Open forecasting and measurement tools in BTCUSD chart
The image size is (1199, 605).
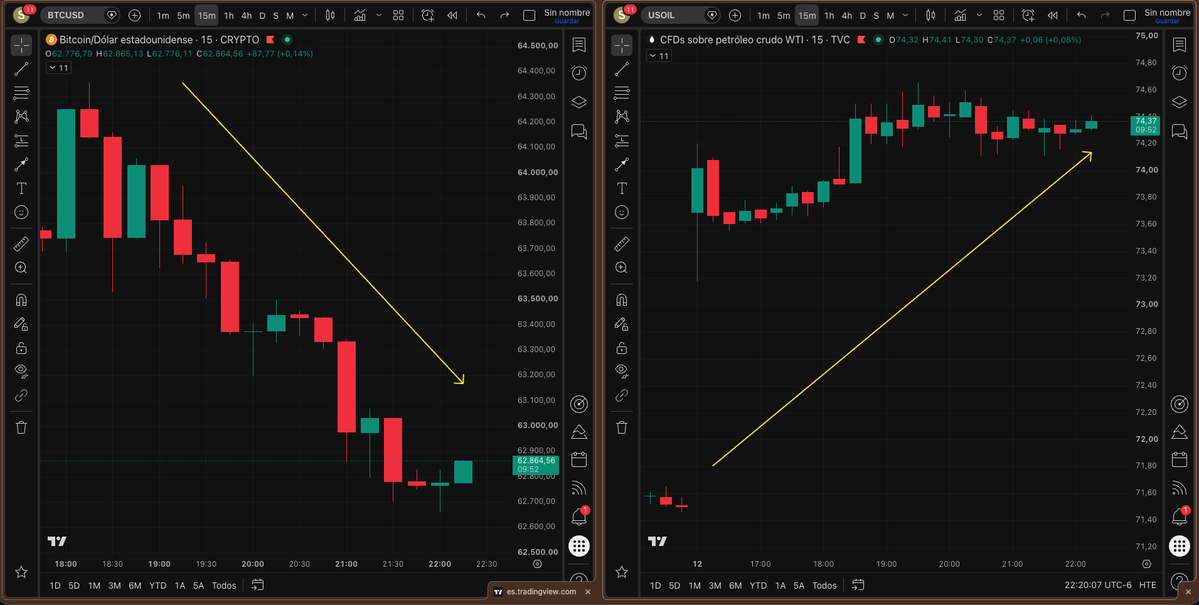point(21,141)
